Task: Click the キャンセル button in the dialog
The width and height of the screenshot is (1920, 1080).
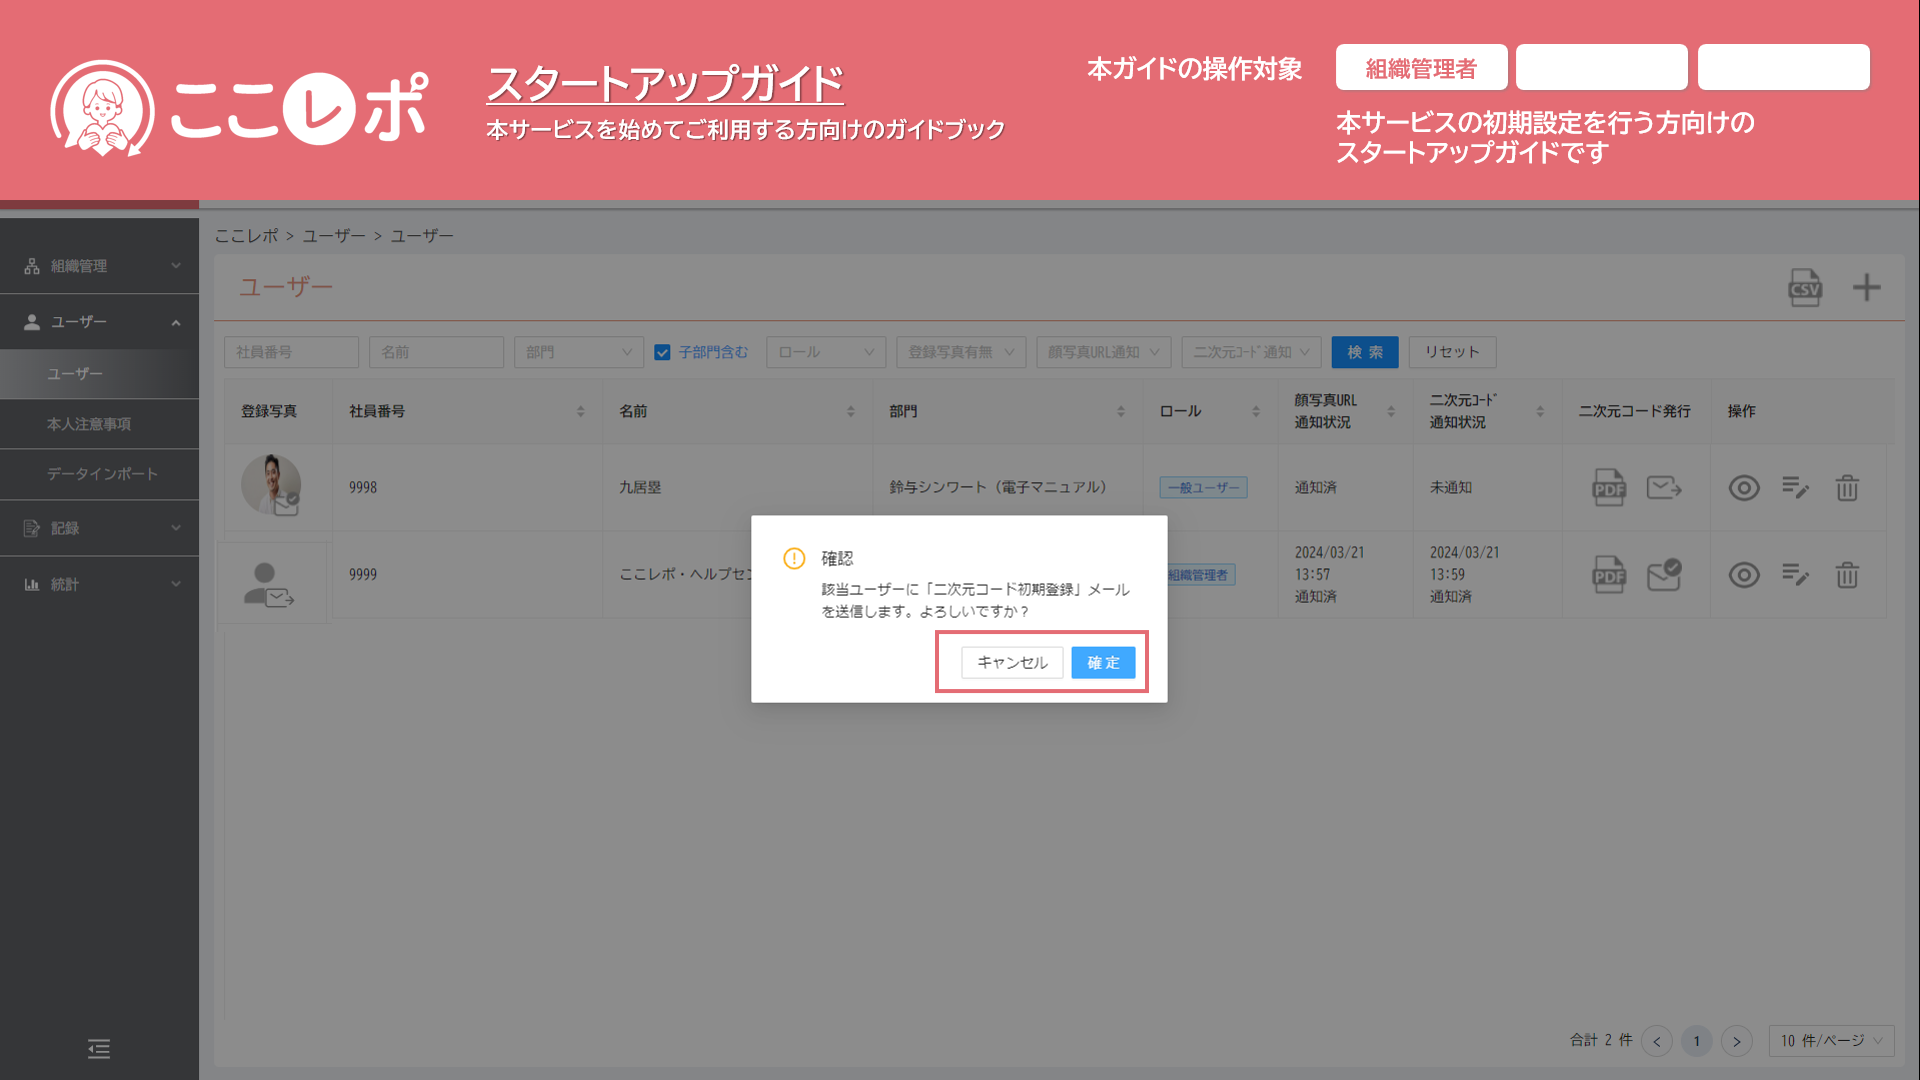Action: click(x=1012, y=663)
